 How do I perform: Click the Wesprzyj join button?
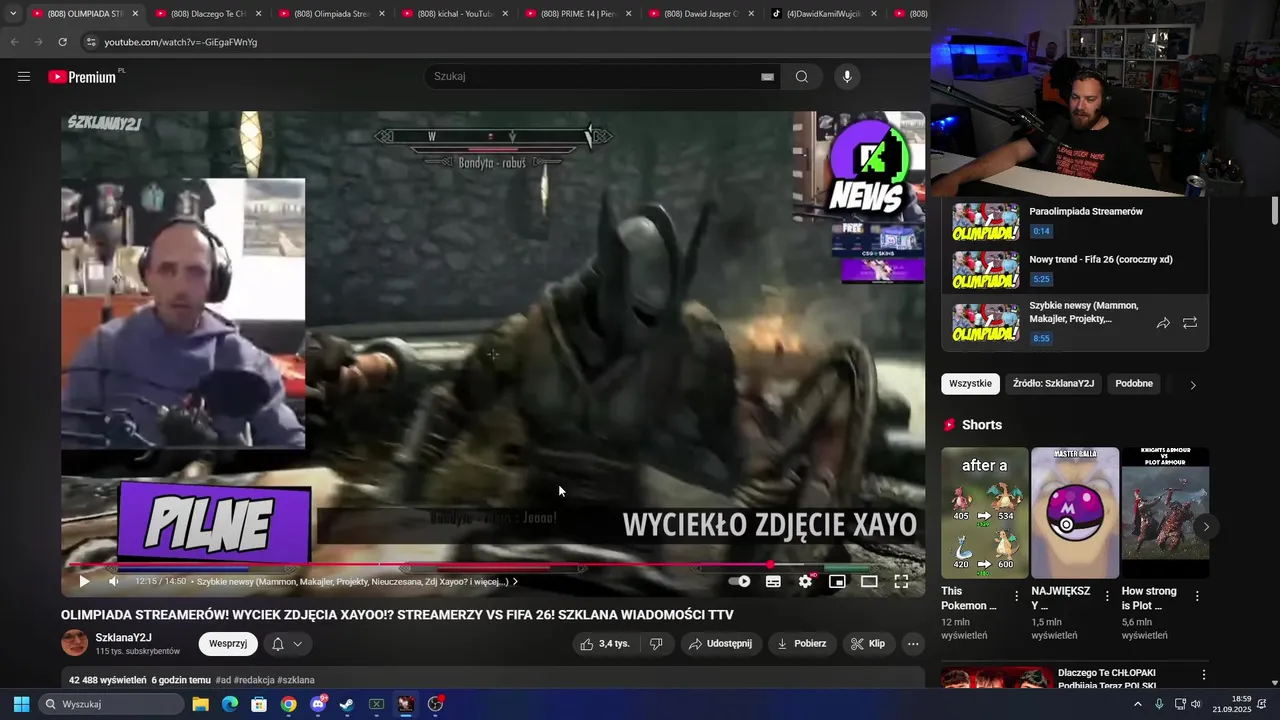pyautogui.click(x=228, y=644)
